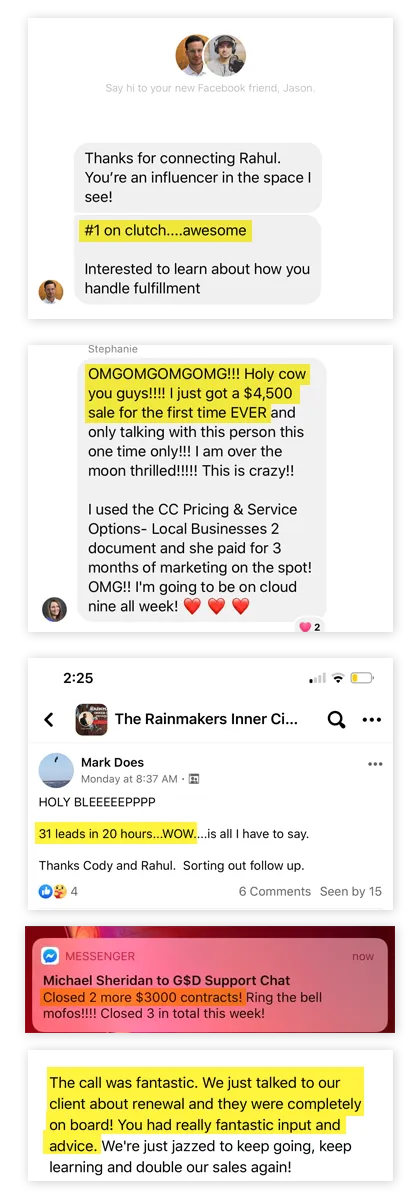The width and height of the screenshot is (420, 1200).
Task: Tap The Rainmakers group thumbnail icon
Action: tap(91, 719)
